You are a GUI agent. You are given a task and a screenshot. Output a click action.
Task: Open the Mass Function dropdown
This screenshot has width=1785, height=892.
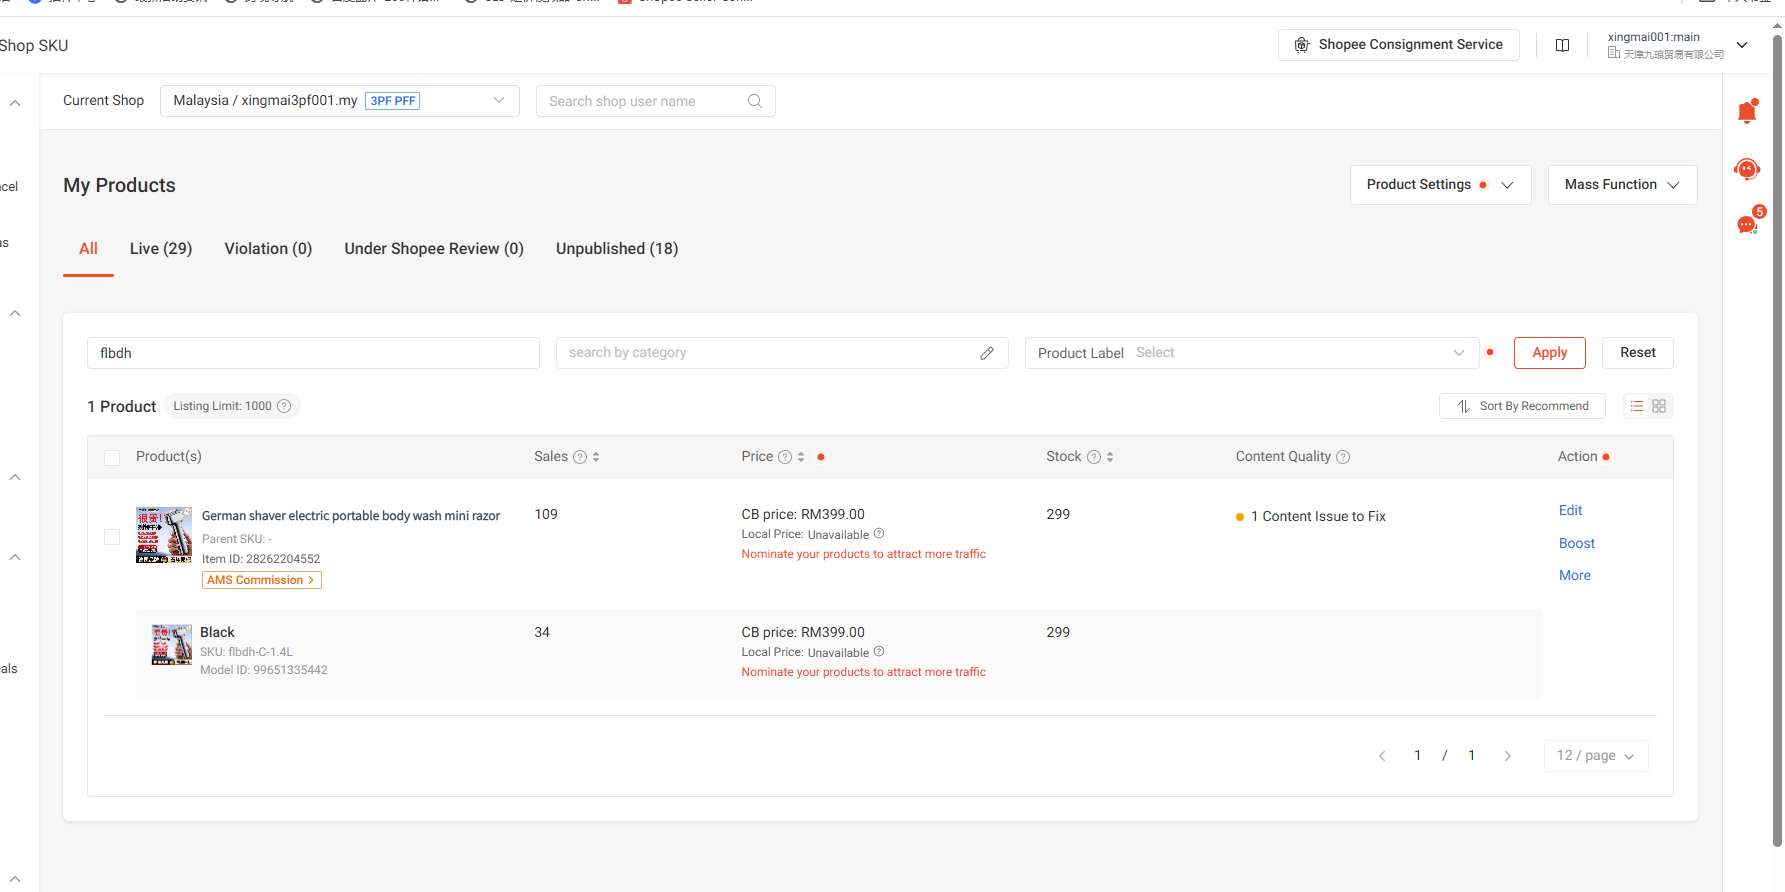pos(1621,185)
